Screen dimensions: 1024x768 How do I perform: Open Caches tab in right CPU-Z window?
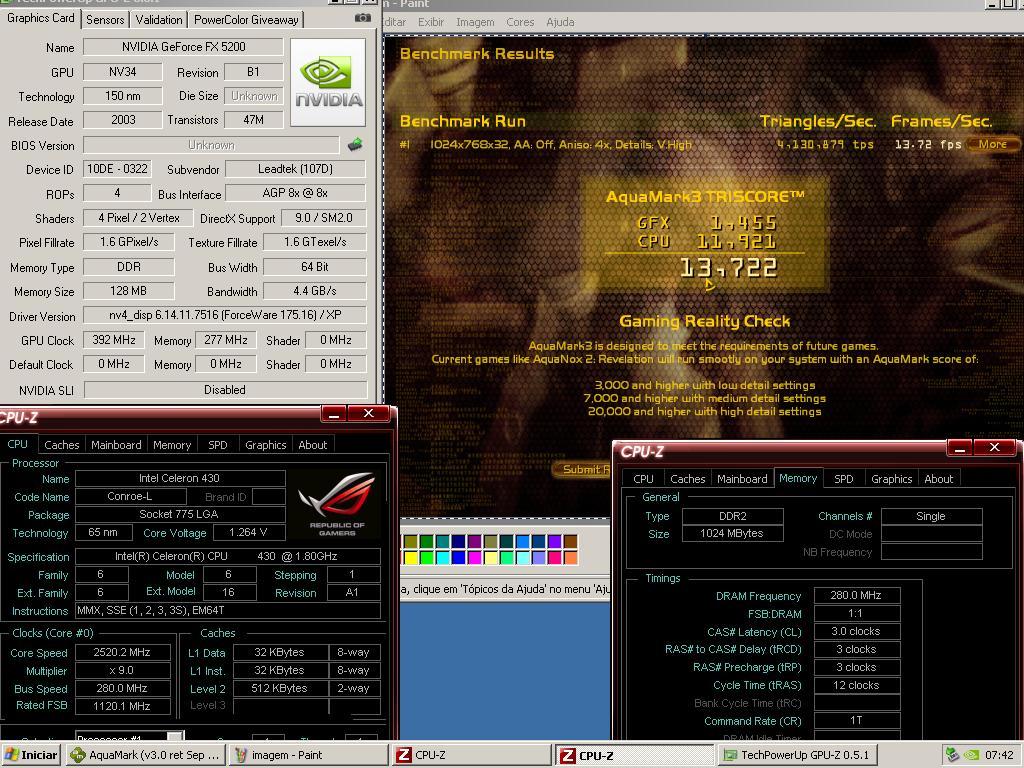(x=688, y=479)
